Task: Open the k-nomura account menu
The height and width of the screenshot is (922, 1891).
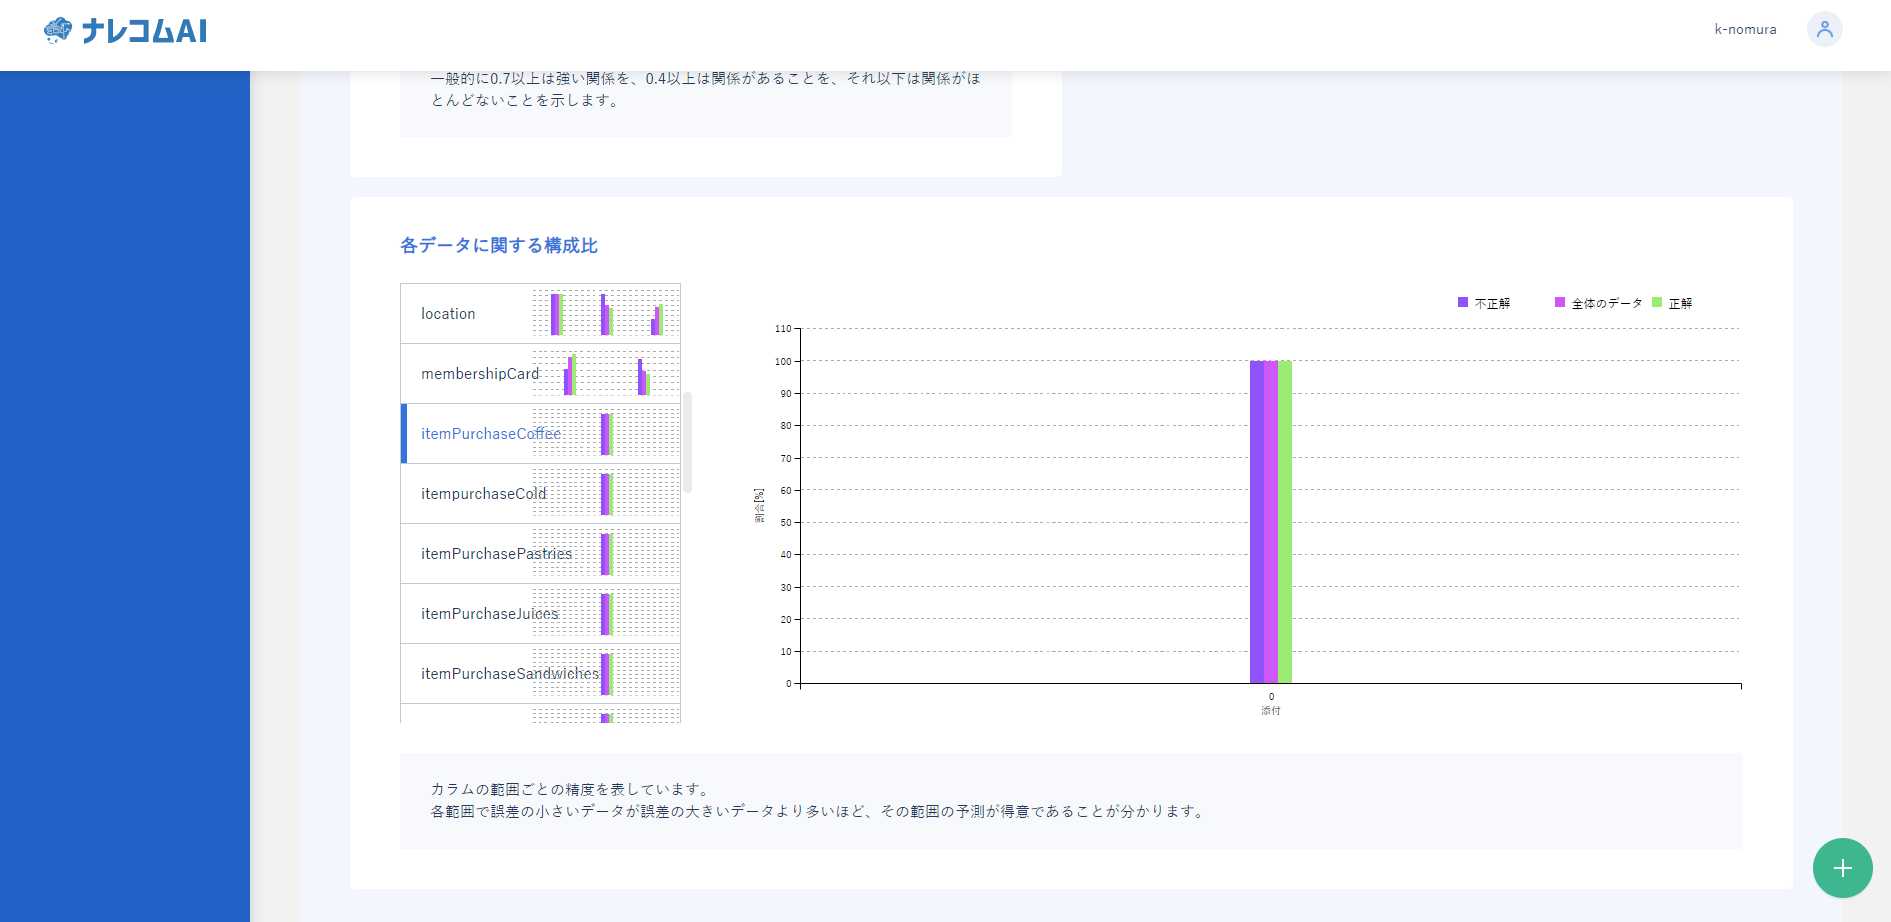Action: [x=1744, y=29]
